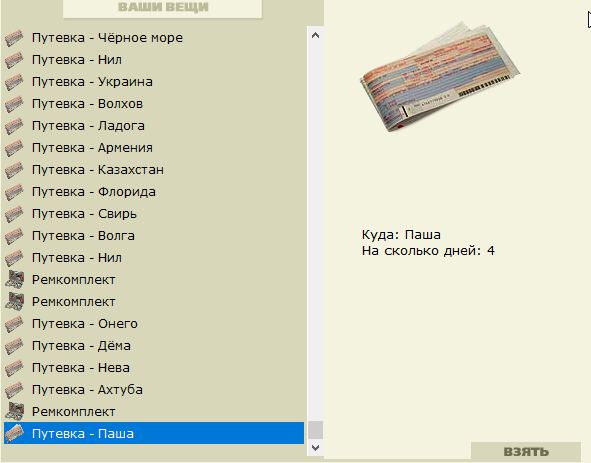Select the Путевка - Украина item
Screen dimensions: 591x463
pyautogui.click(x=154, y=82)
